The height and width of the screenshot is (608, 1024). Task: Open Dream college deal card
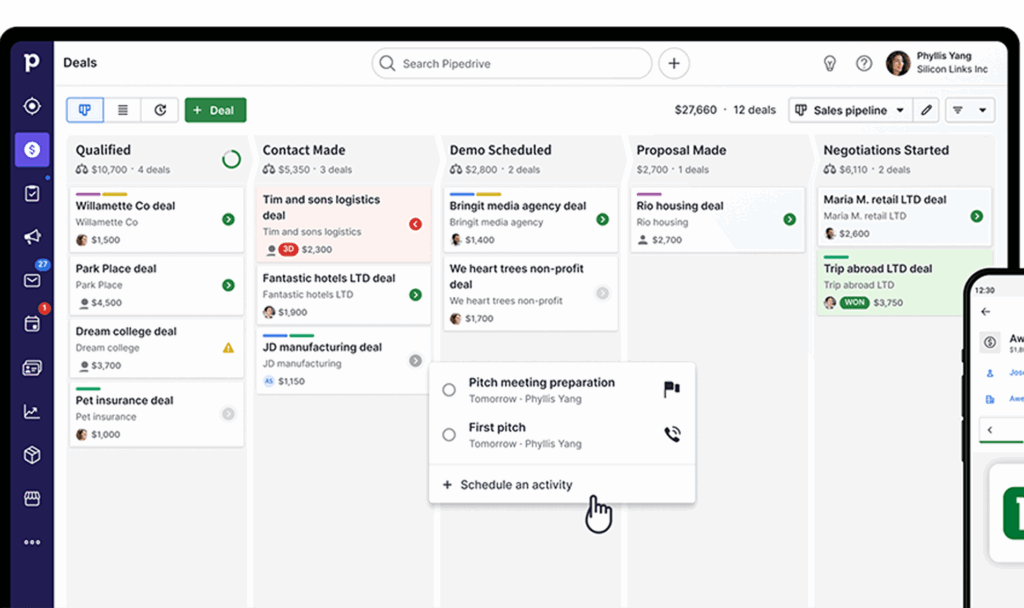click(157, 348)
